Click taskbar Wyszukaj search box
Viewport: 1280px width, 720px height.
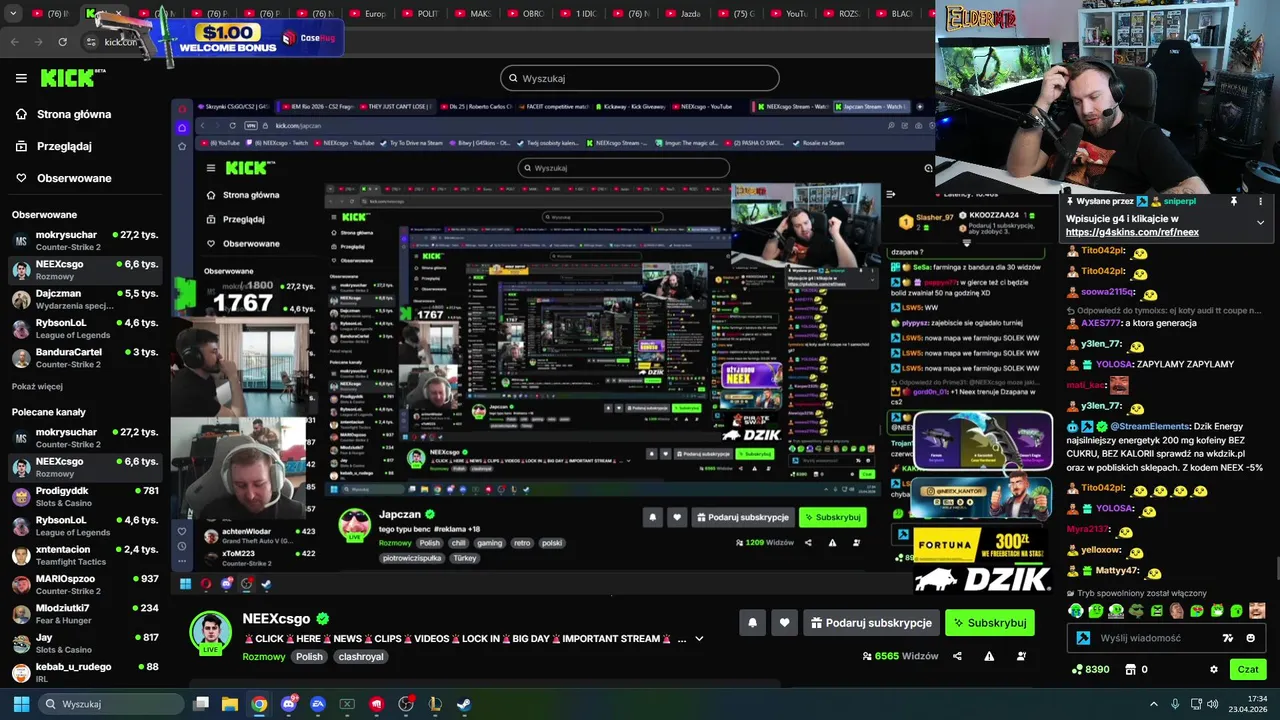[112, 704]
